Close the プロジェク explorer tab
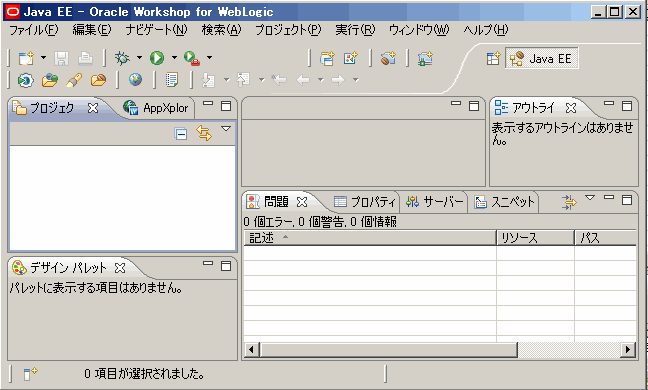648x390 pixels. (93, 108)
